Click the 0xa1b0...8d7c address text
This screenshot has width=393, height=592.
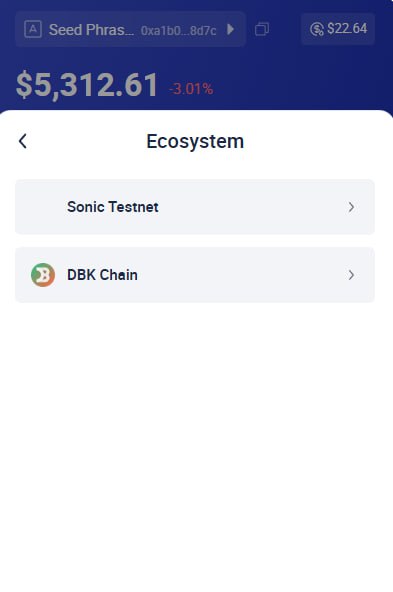(178, 30)
